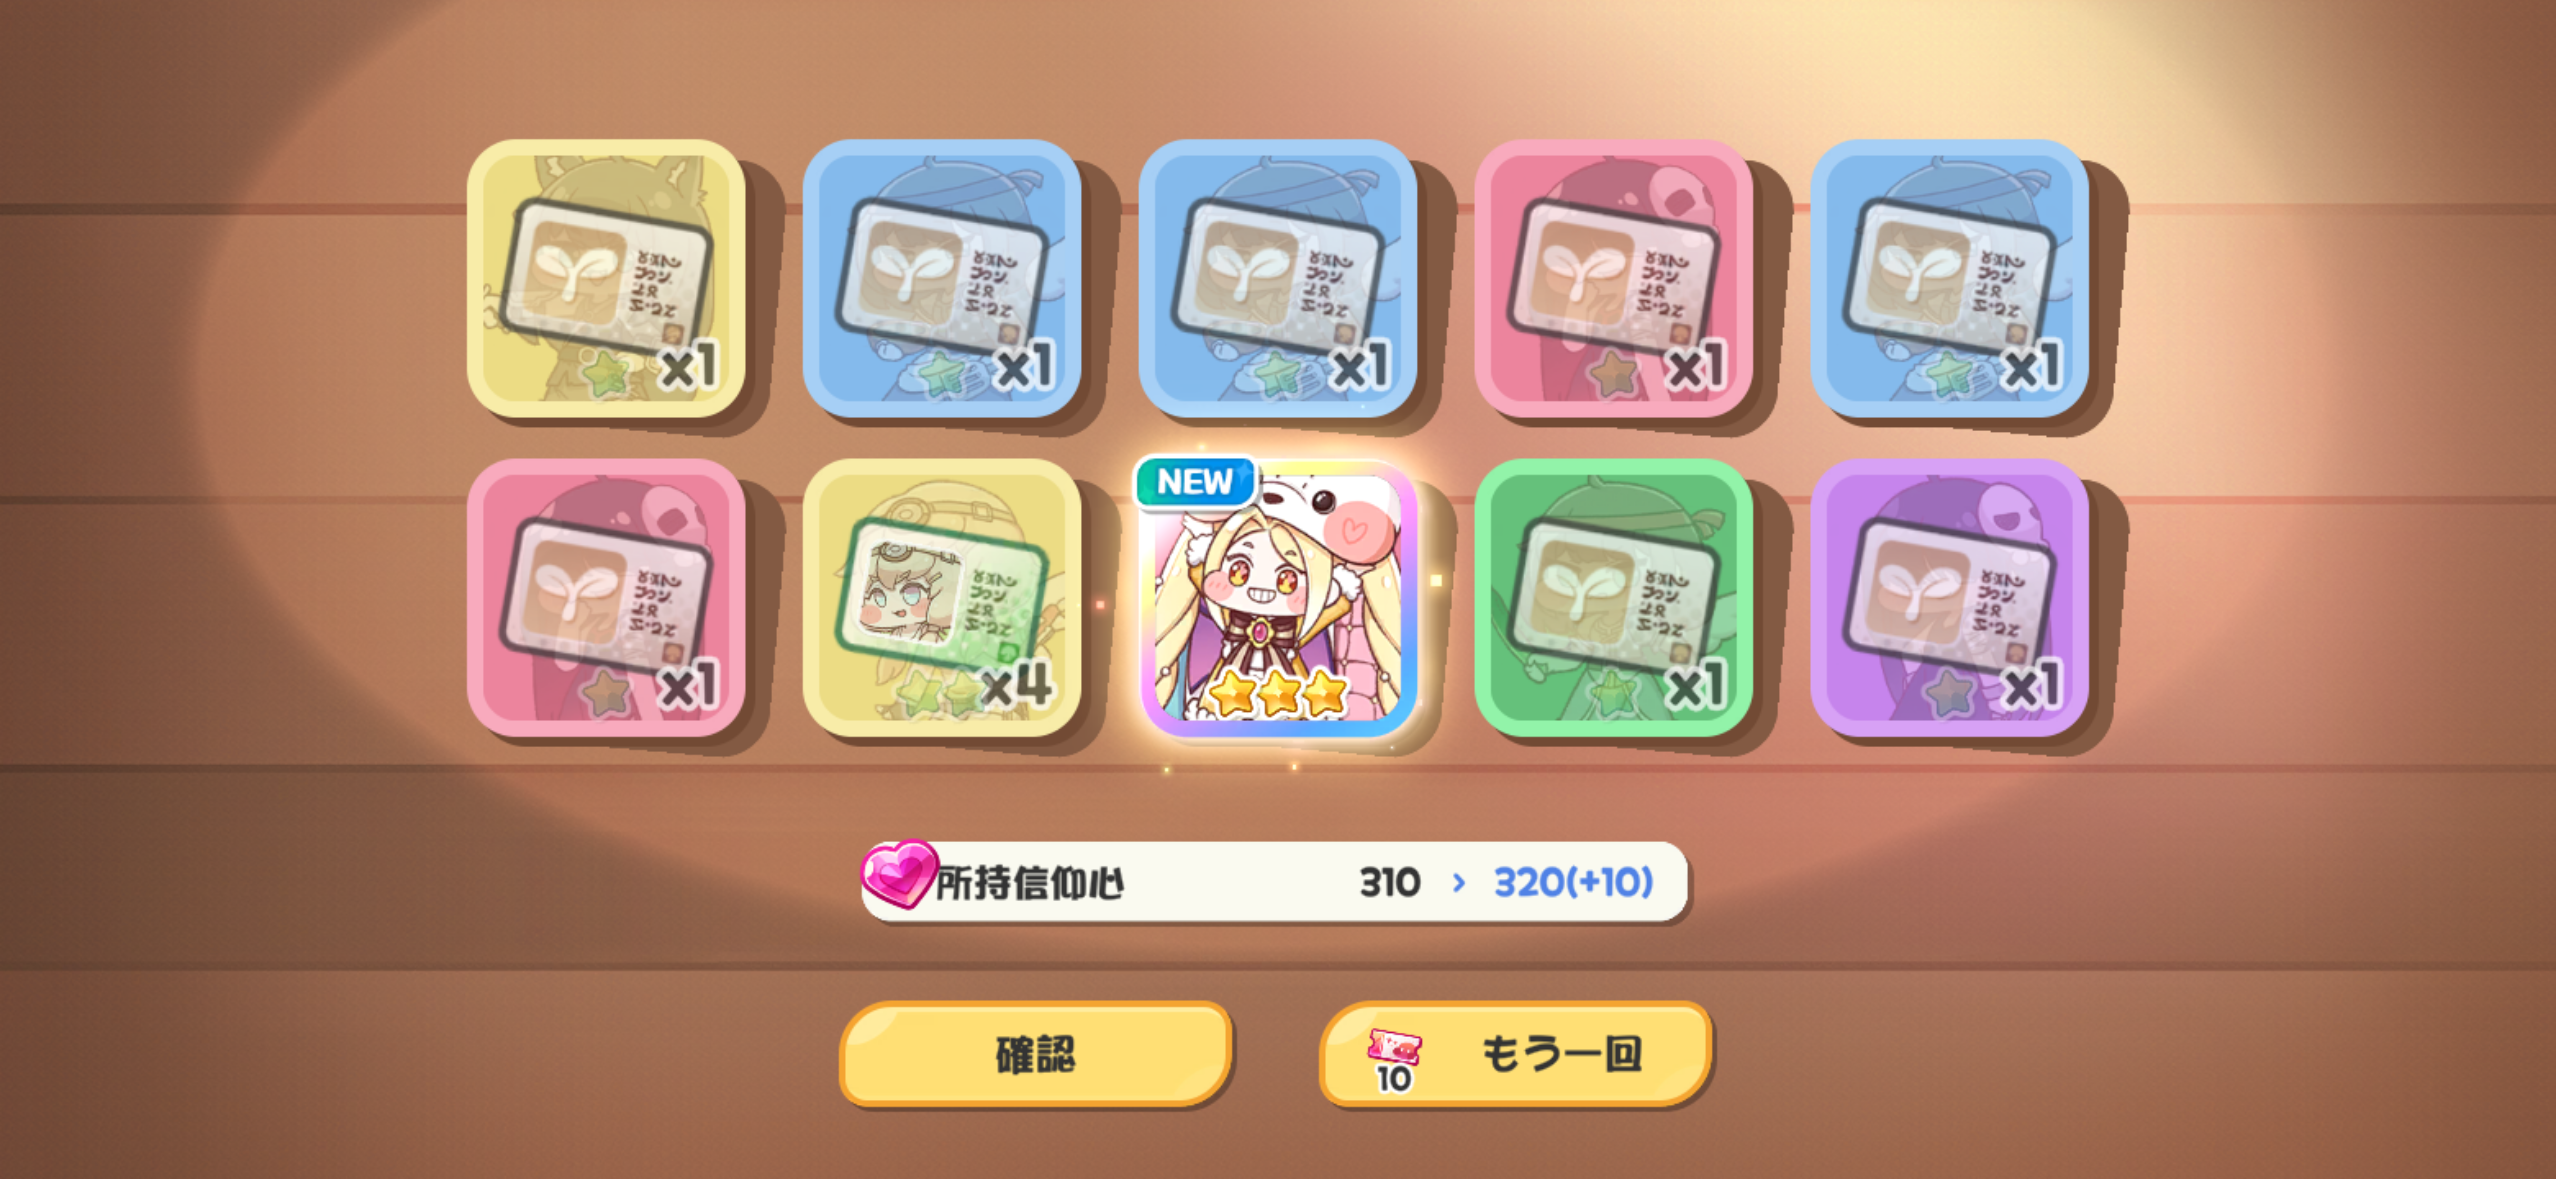Click the blue 320(+10) value
This screenshot has height=1179, width=2556.
pos(1573,883)
